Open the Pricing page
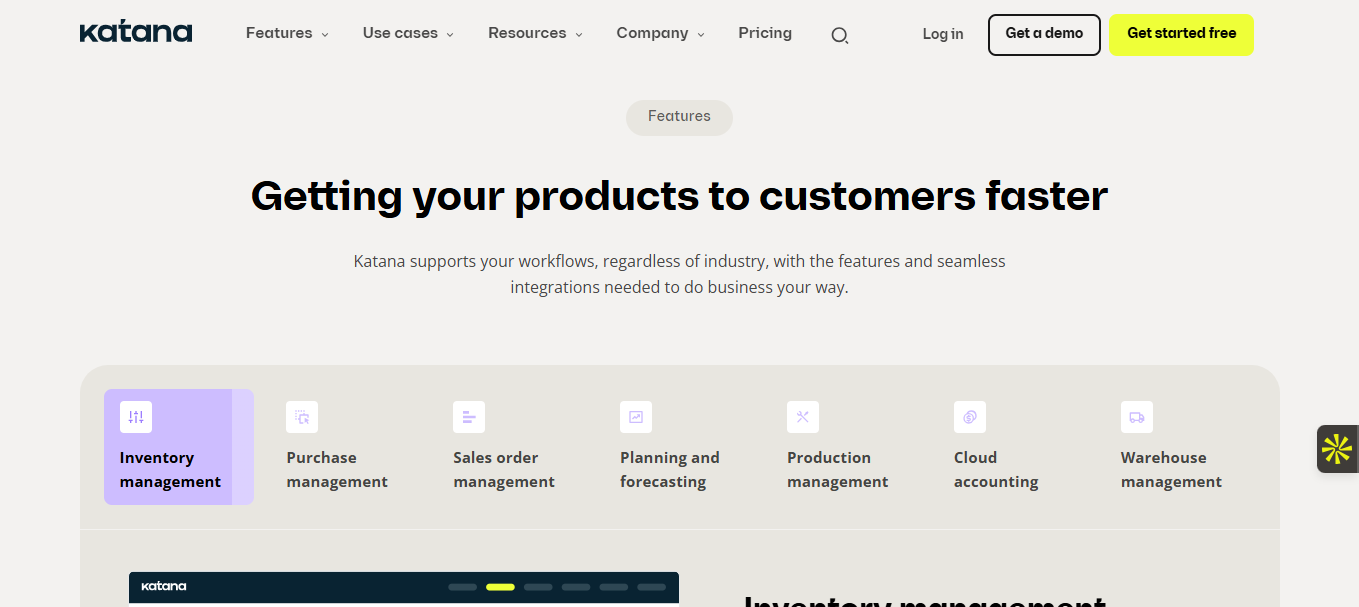Viewport: 1359px width, 607px height. pos(765,33)
